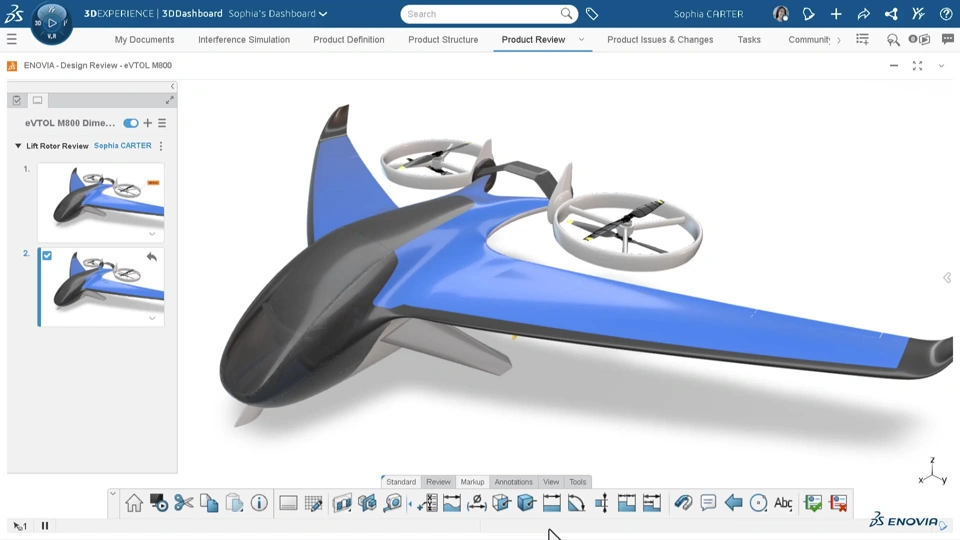Select the circle markup tool

(758, 503)
